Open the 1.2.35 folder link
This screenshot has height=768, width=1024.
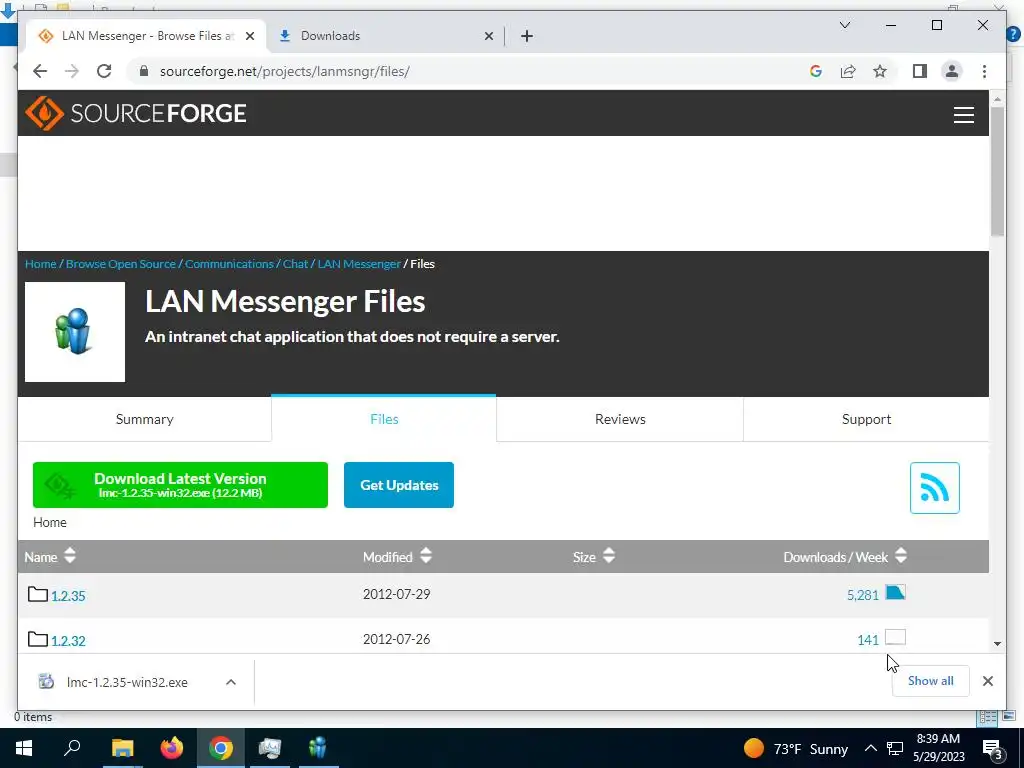pos(68,596)
